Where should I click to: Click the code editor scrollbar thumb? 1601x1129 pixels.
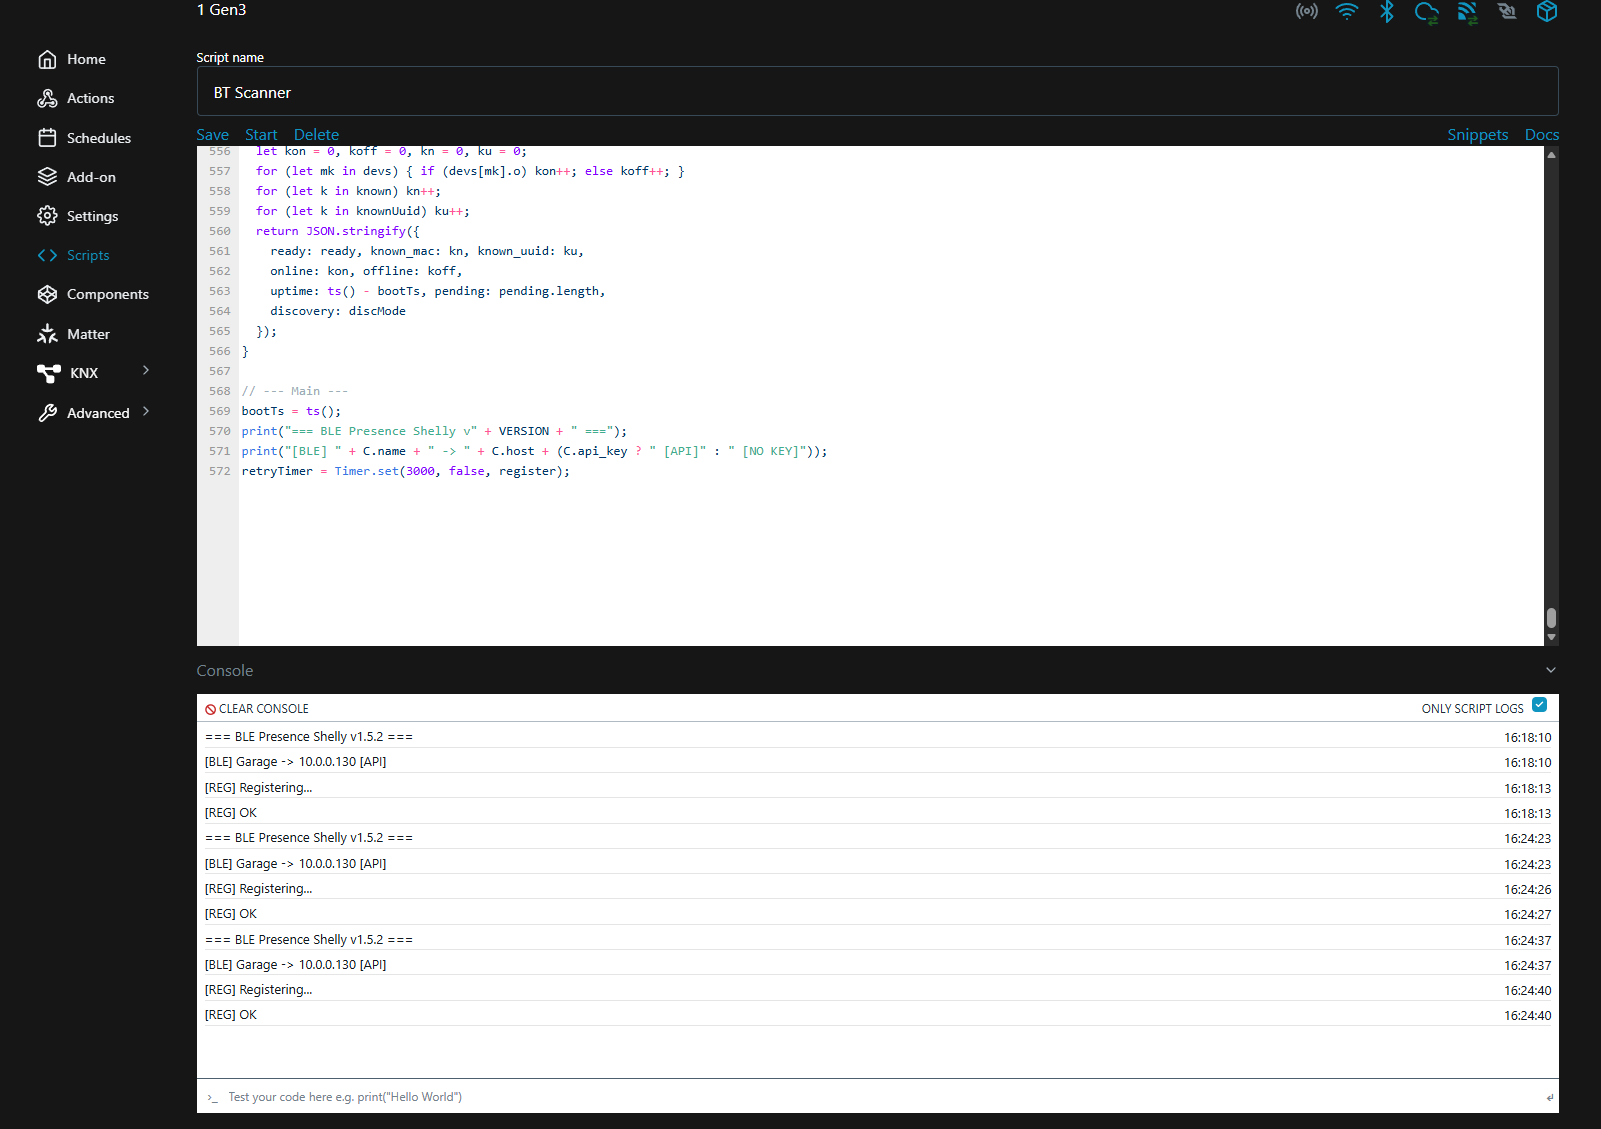tap(1551, 617)
